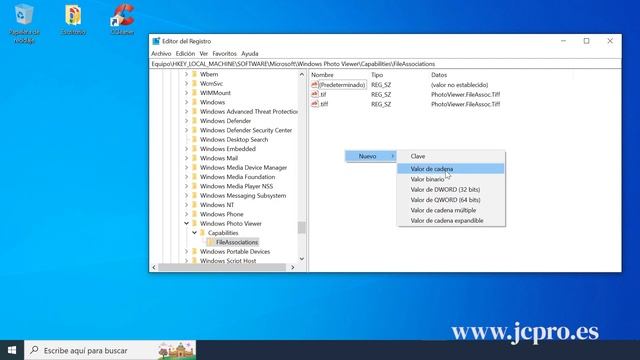Select the .tiff value icon
The image size is (640, 360).
point(314,104)
